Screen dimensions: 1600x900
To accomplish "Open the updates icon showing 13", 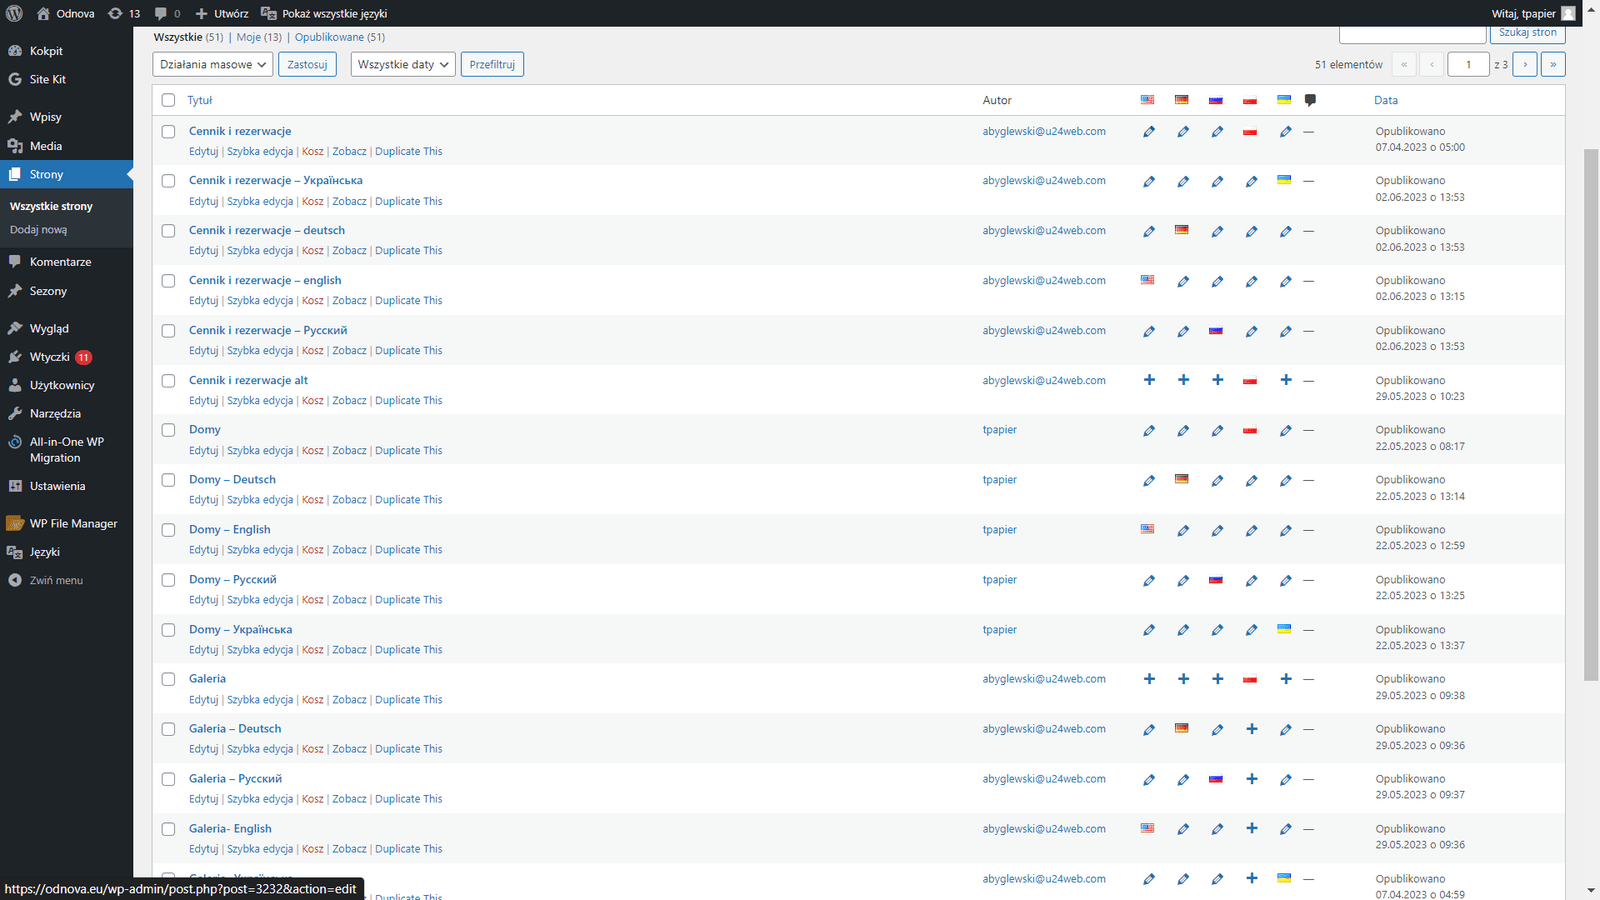I will [124, 13].
